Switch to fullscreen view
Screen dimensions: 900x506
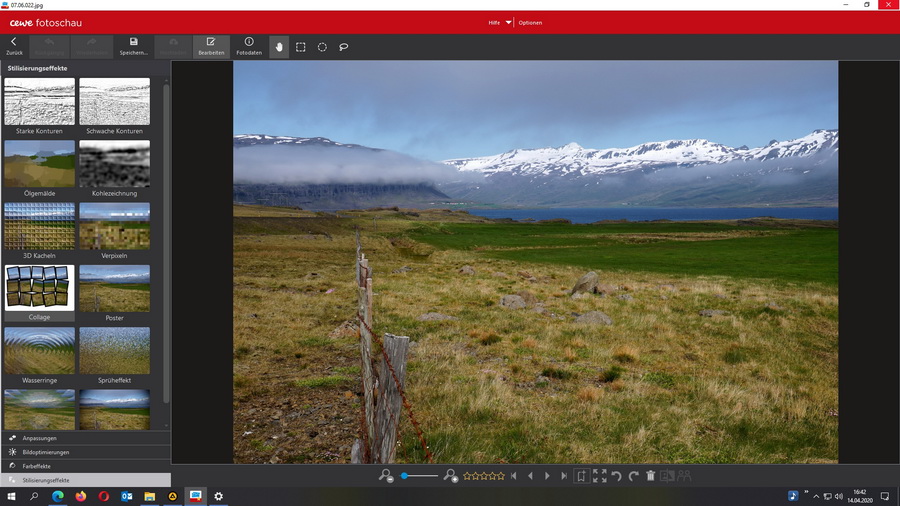[599, 477]
